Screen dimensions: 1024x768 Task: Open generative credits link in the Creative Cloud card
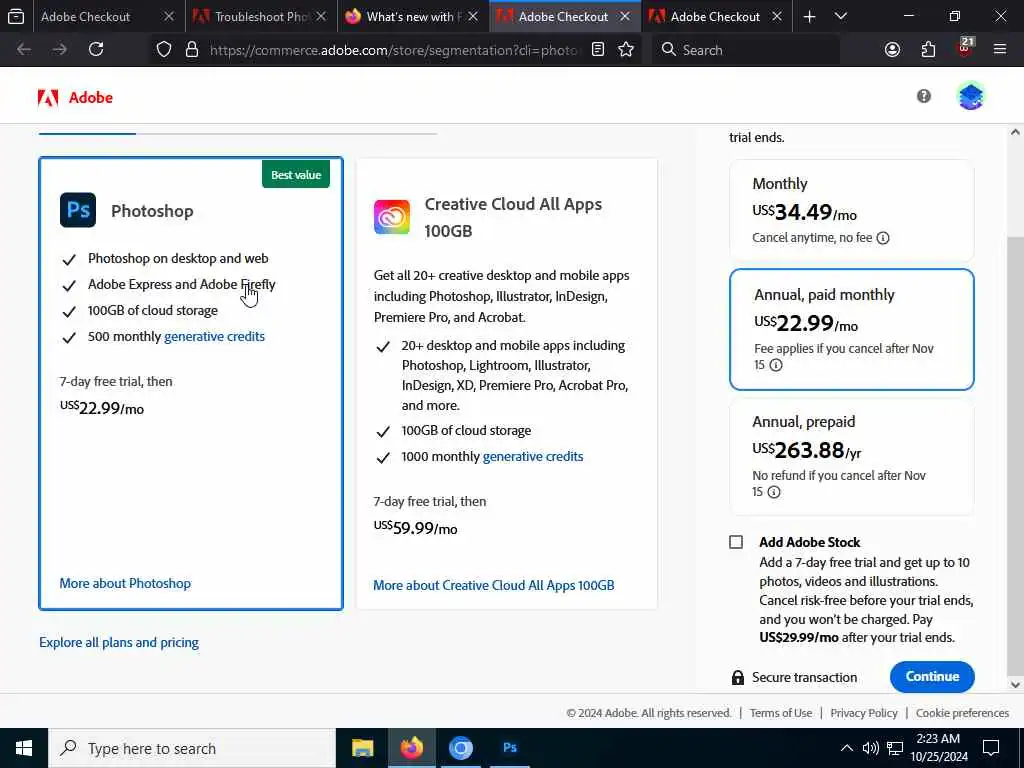pos(533,456)
